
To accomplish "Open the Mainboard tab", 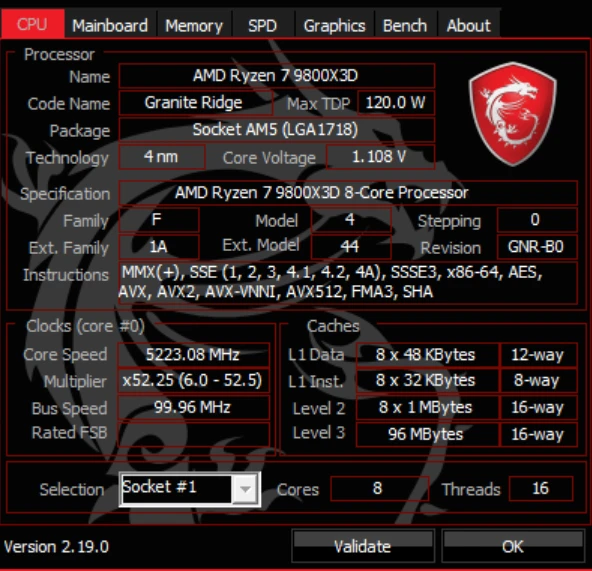I will (x=110, y=25).
